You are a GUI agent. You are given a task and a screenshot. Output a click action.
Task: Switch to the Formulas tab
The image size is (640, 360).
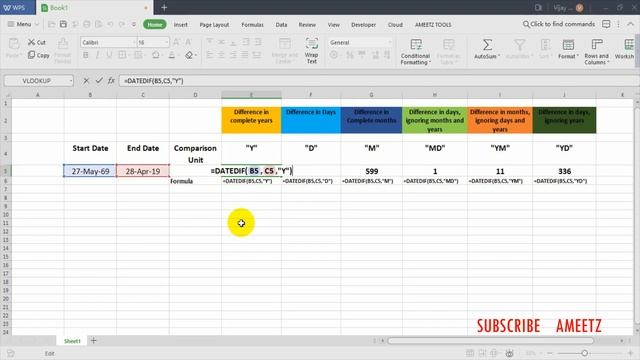pyautogui.click(x=252, y=24)
